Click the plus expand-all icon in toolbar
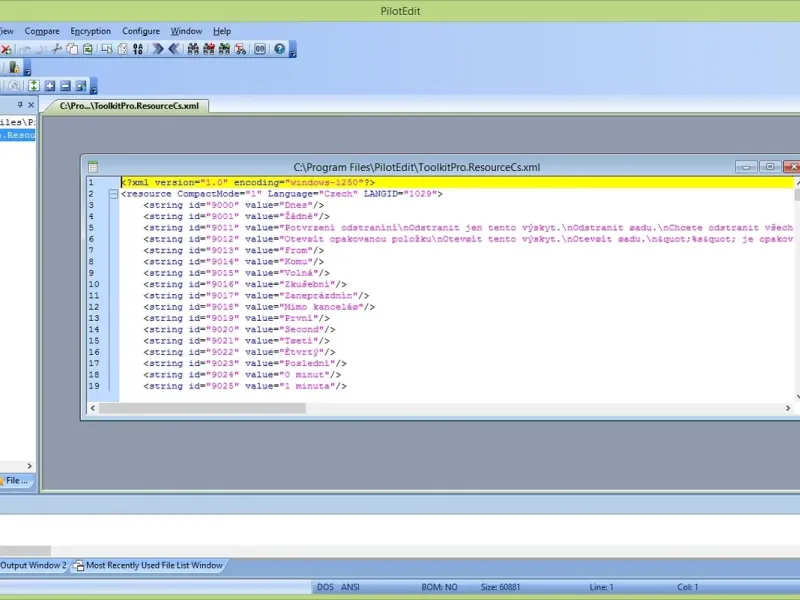Image resolution: width=800 pixels, height=600 pixels. click(49, 86)
